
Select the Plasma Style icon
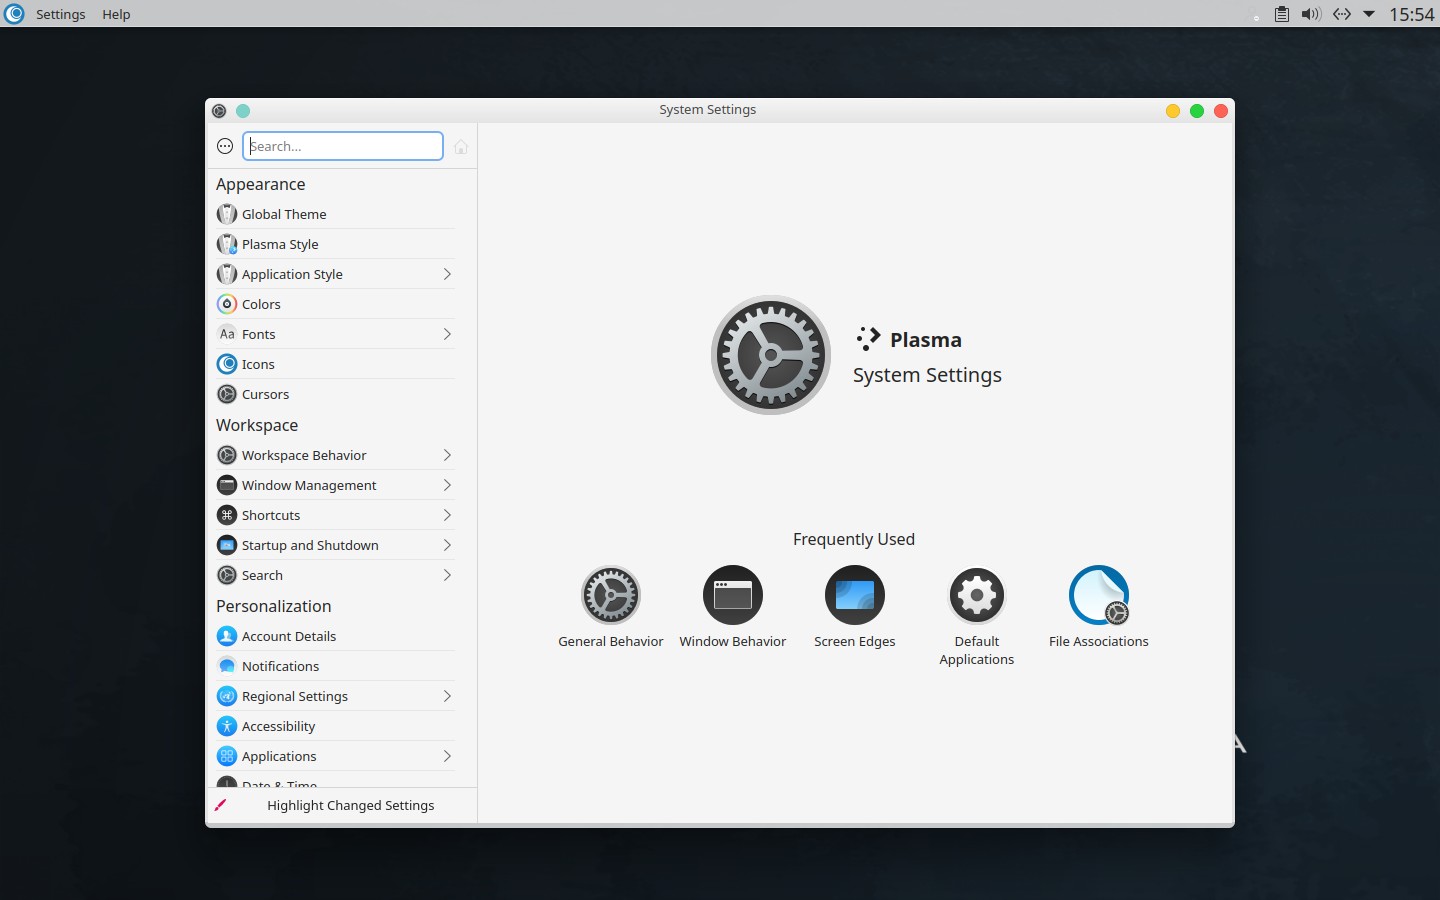227,244
